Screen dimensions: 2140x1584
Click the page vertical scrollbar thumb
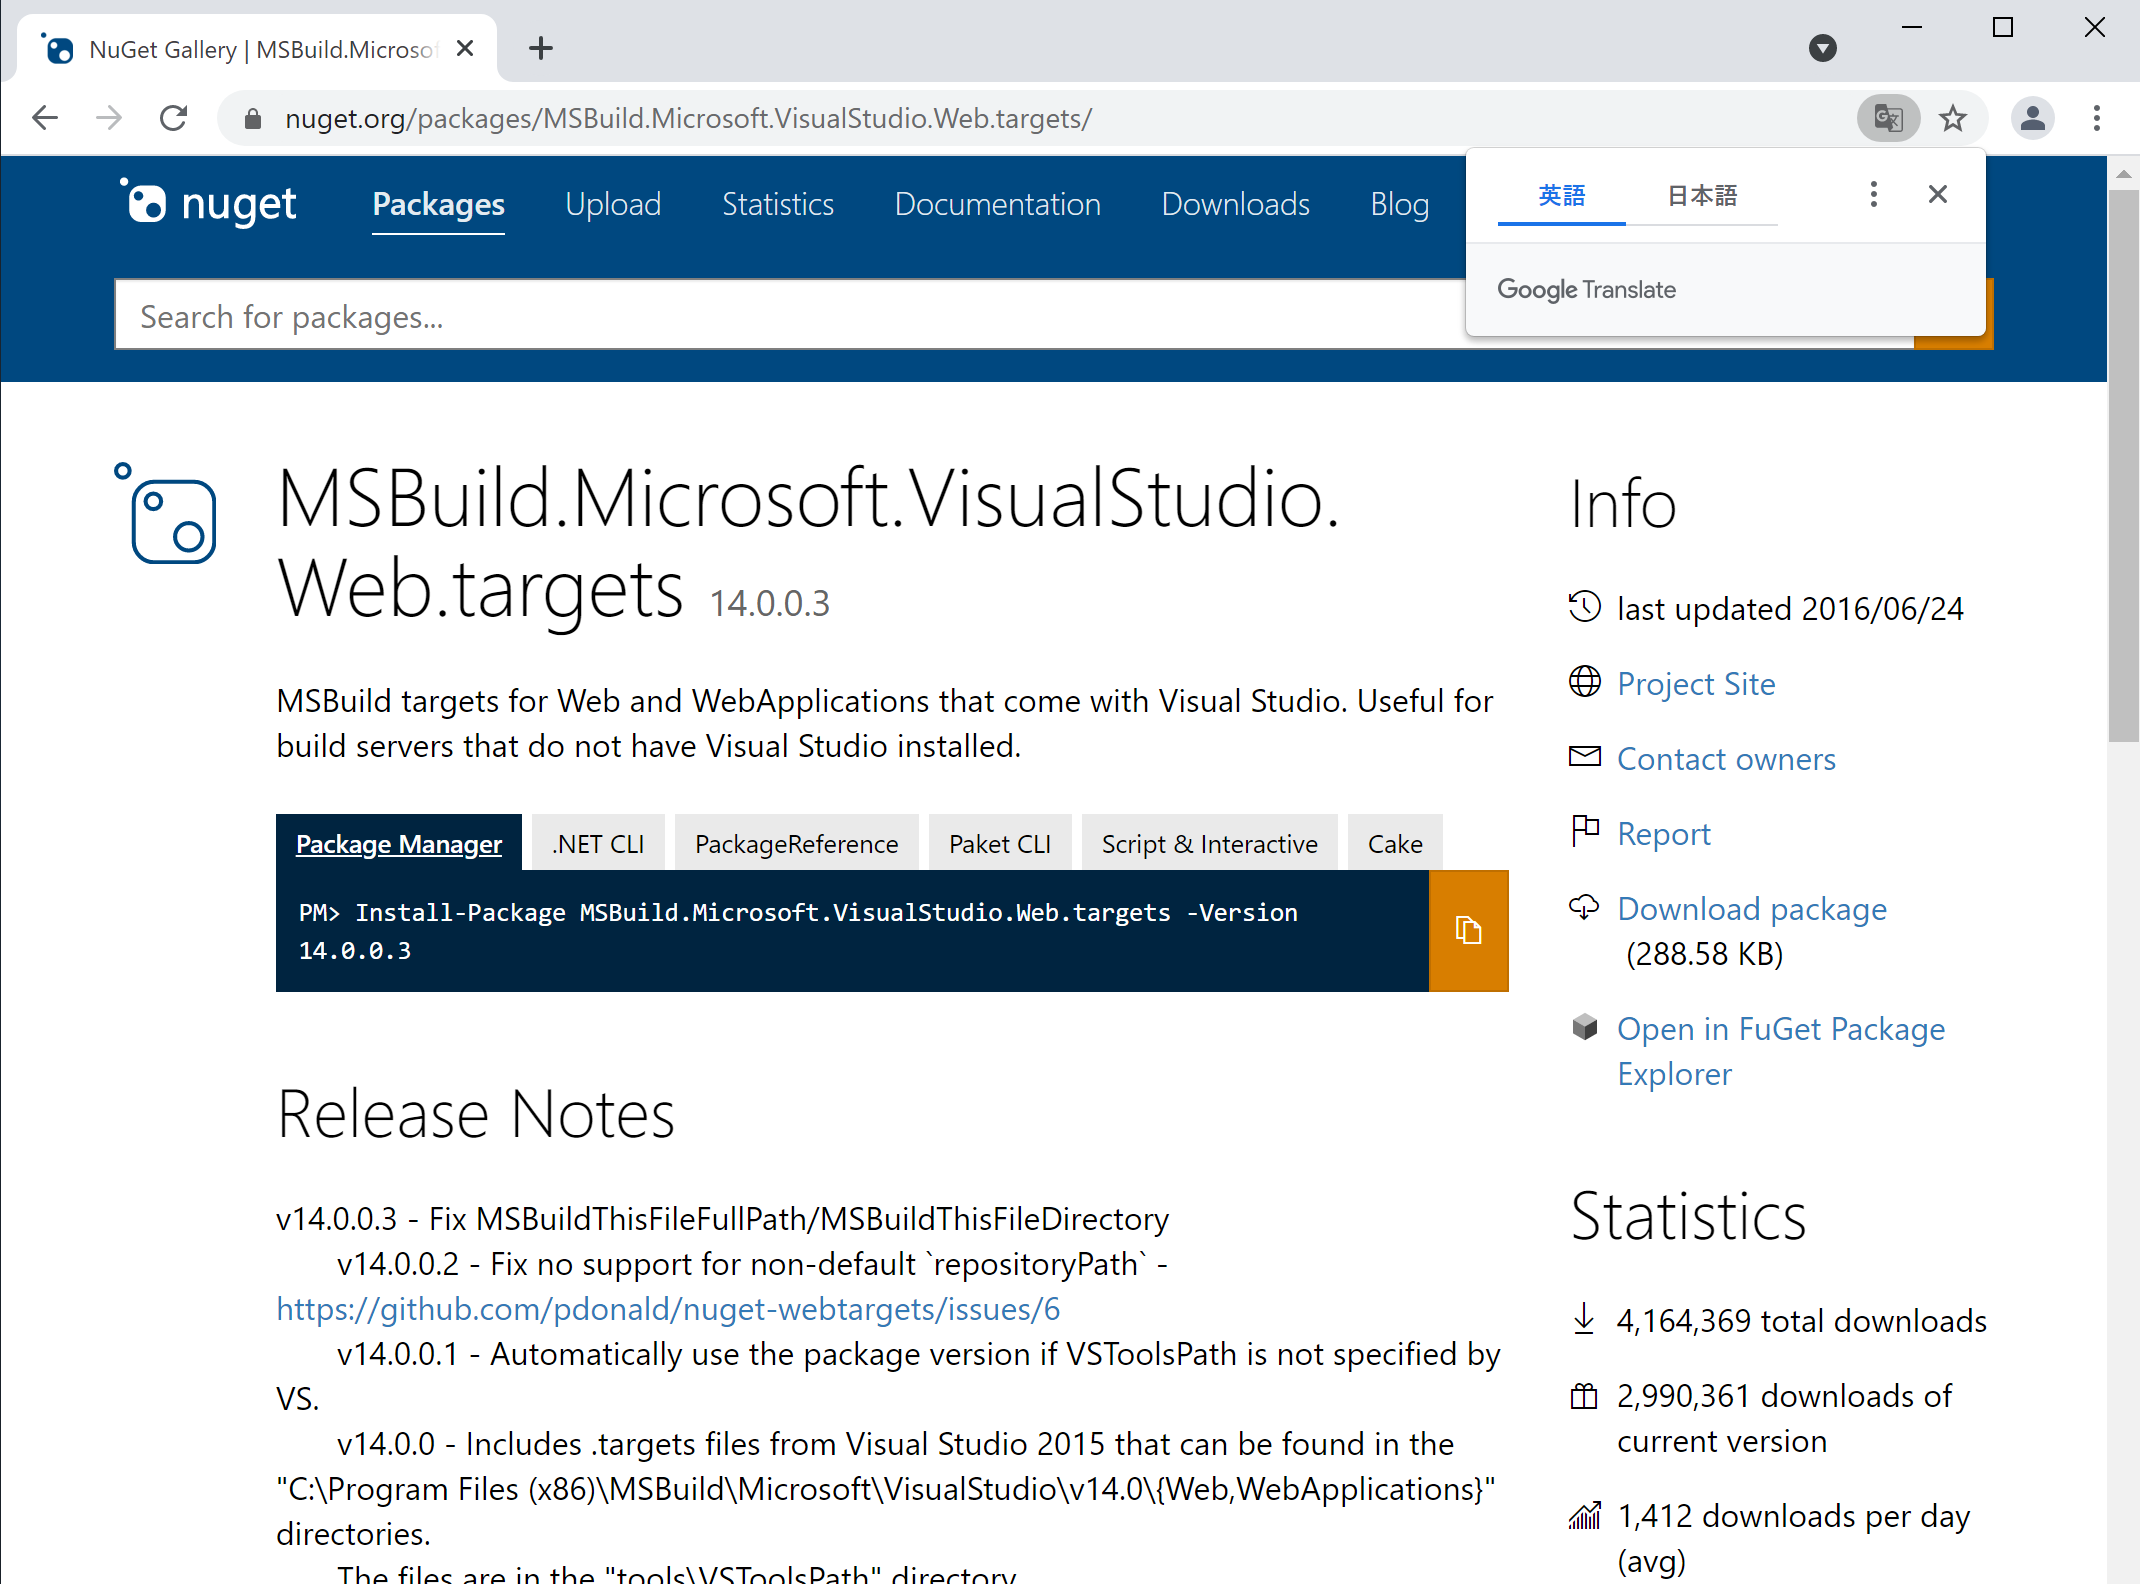(2123, 465)
